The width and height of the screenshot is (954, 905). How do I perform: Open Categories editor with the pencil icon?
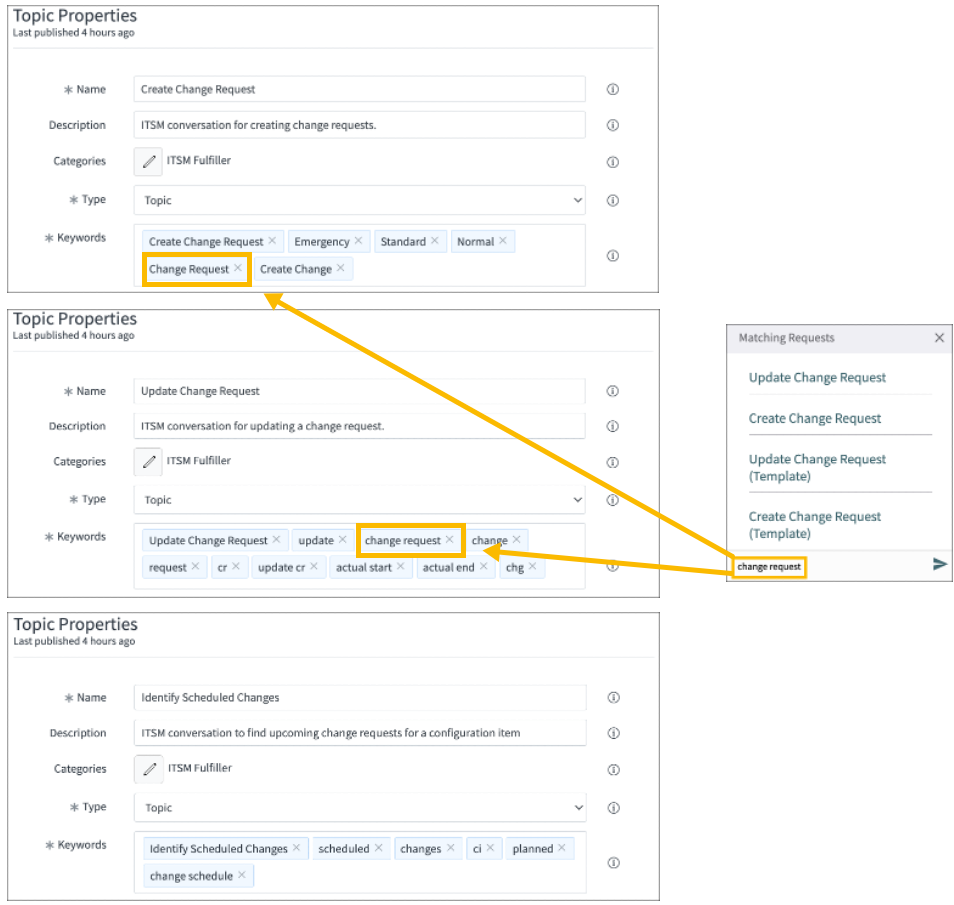[x=147, y=161]
